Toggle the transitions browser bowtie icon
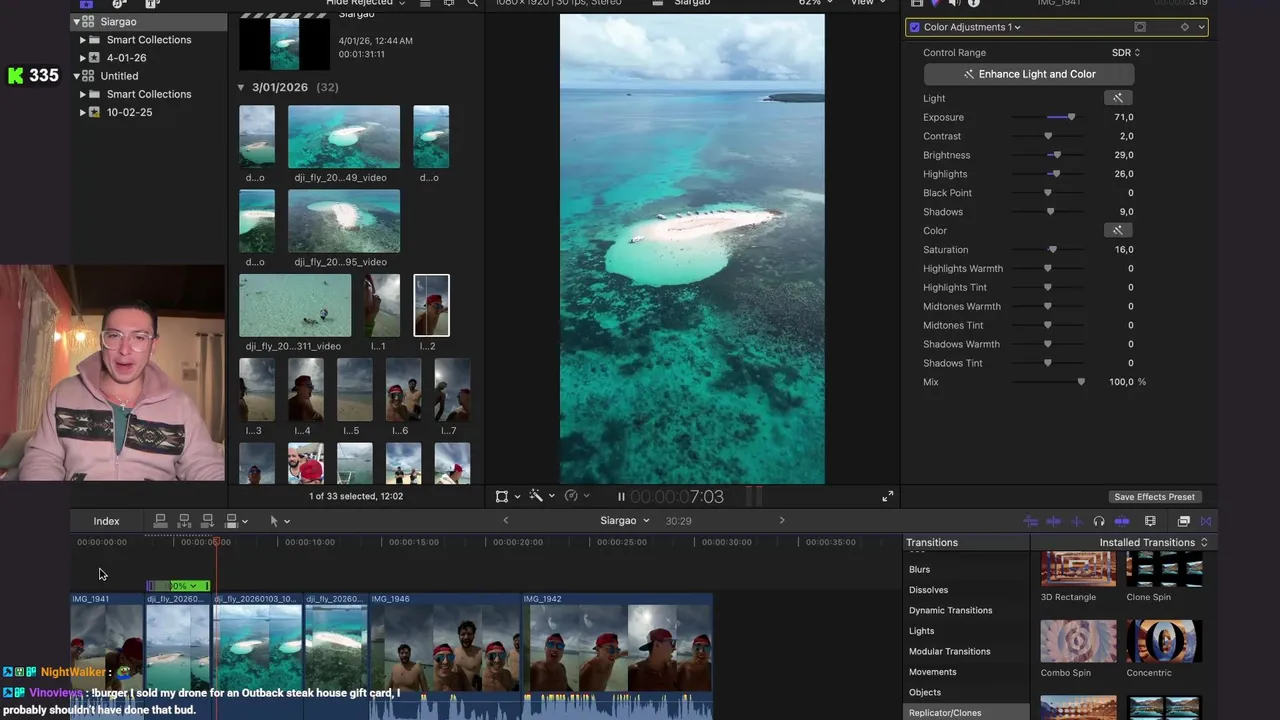 [1206, 521]
